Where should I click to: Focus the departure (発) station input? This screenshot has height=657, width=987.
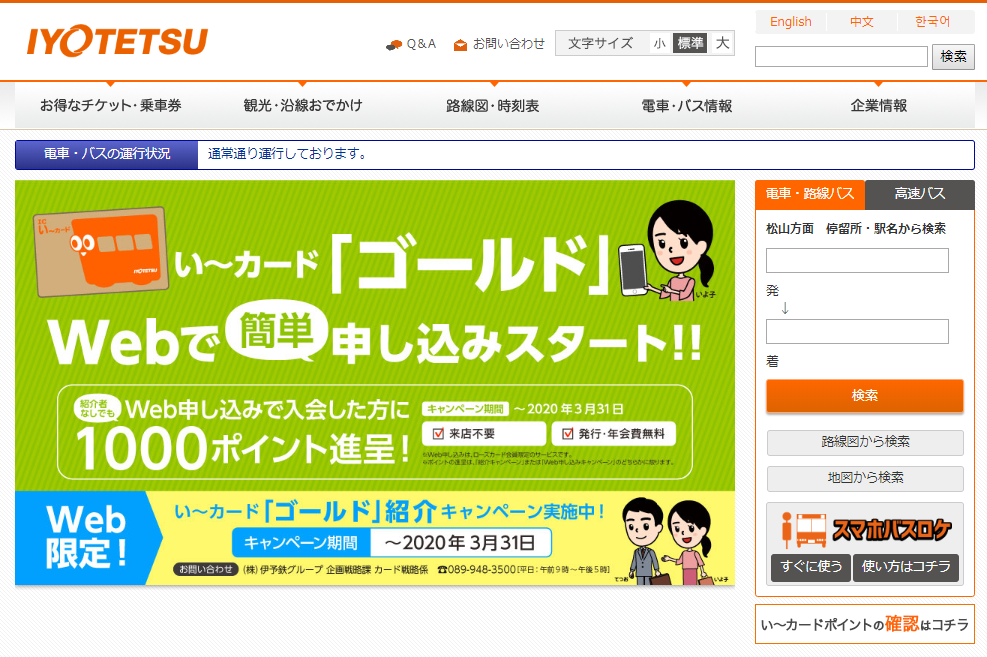[x=857, y=261]
